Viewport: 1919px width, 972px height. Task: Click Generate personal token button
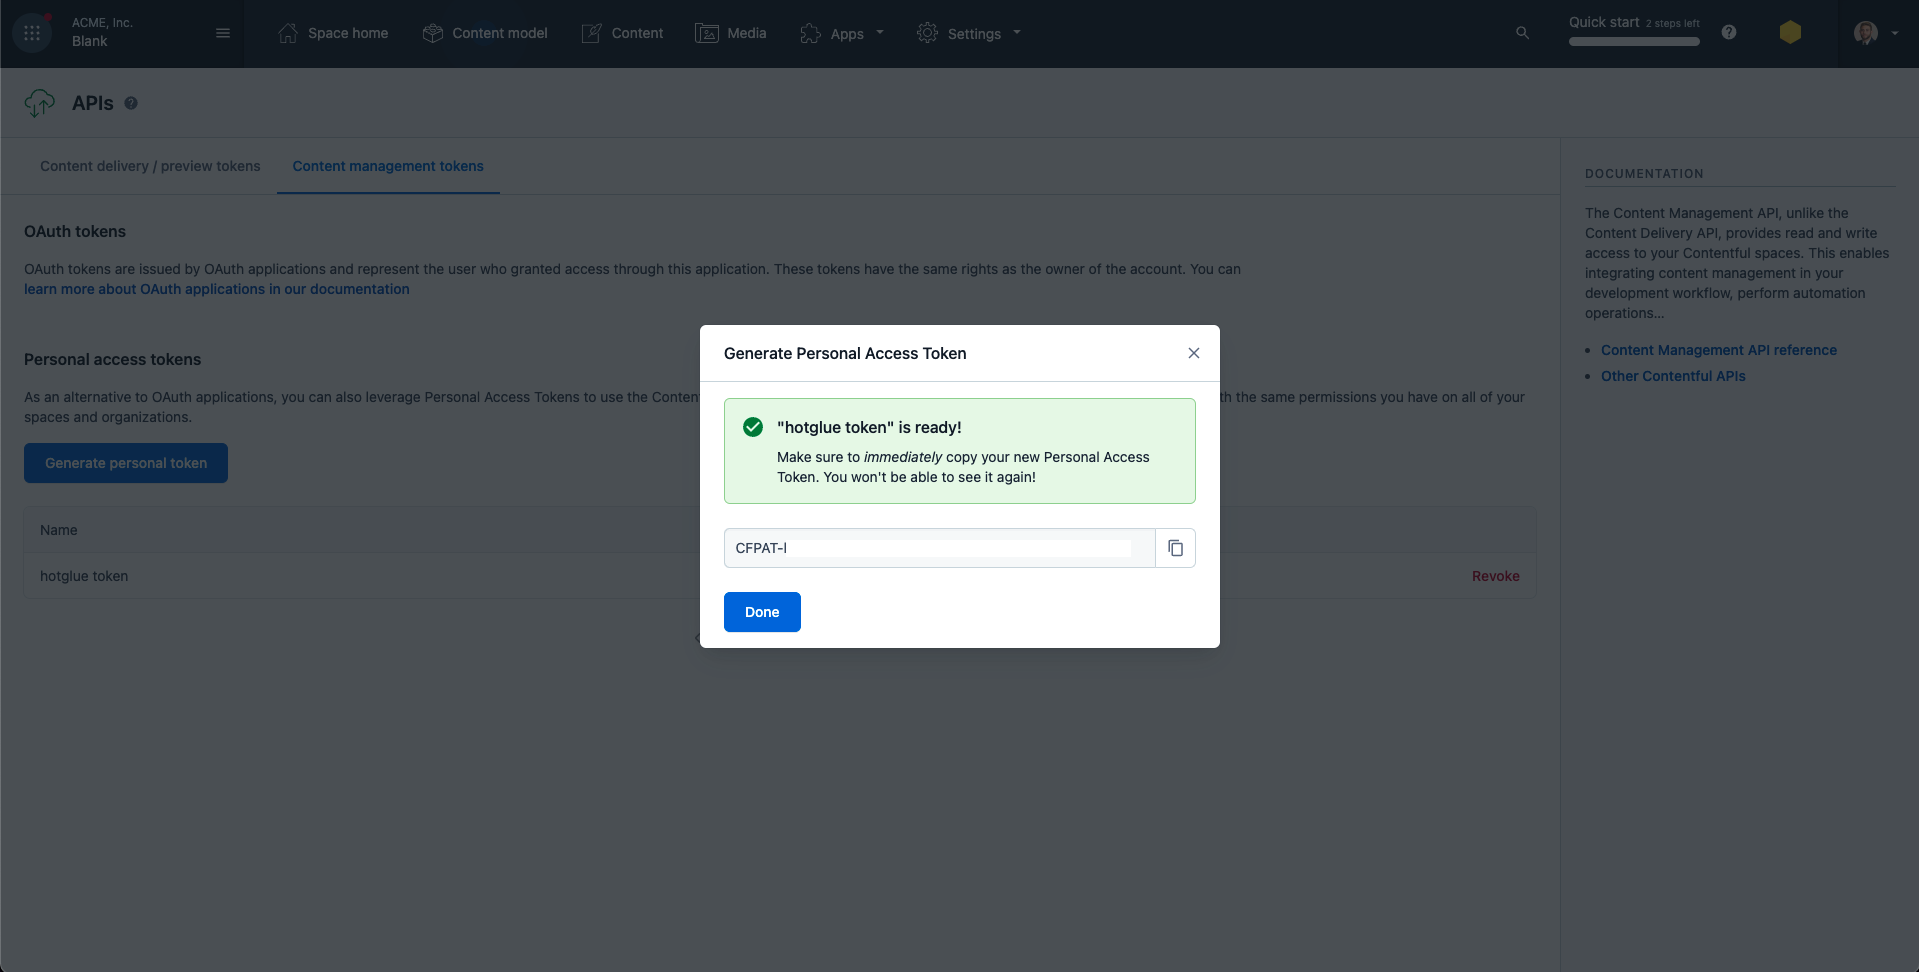[126, 463]
